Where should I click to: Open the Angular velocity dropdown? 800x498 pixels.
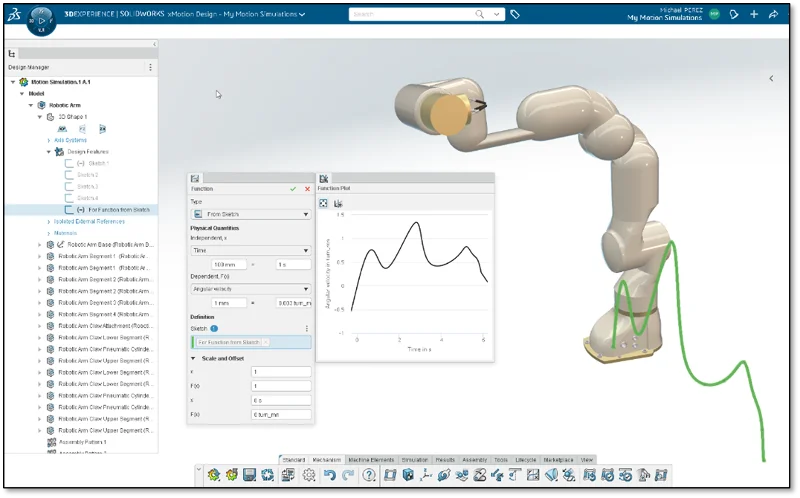[x=250, y=289]
